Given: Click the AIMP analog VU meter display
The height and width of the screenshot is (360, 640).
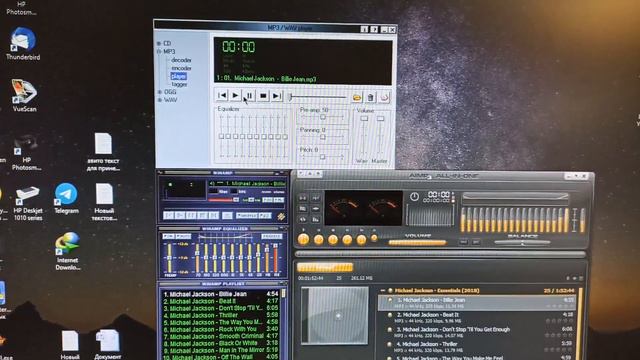Looking at the screenshot, I should pos(364,208).
